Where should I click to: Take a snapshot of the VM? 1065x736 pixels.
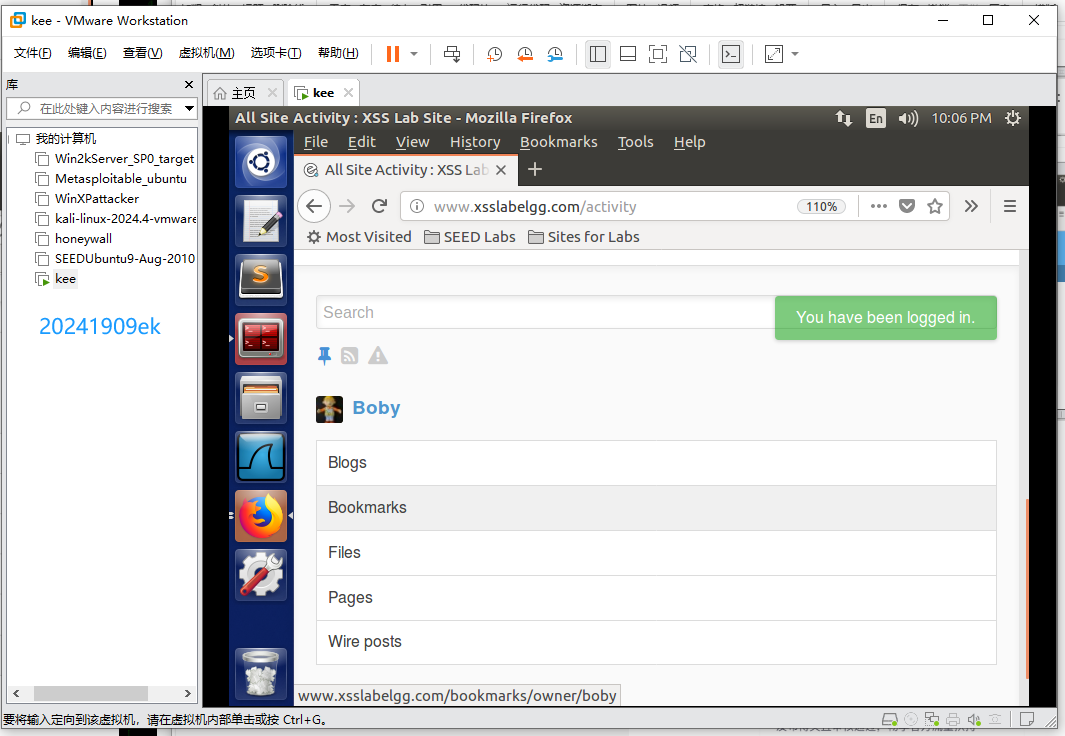(494, 54)
